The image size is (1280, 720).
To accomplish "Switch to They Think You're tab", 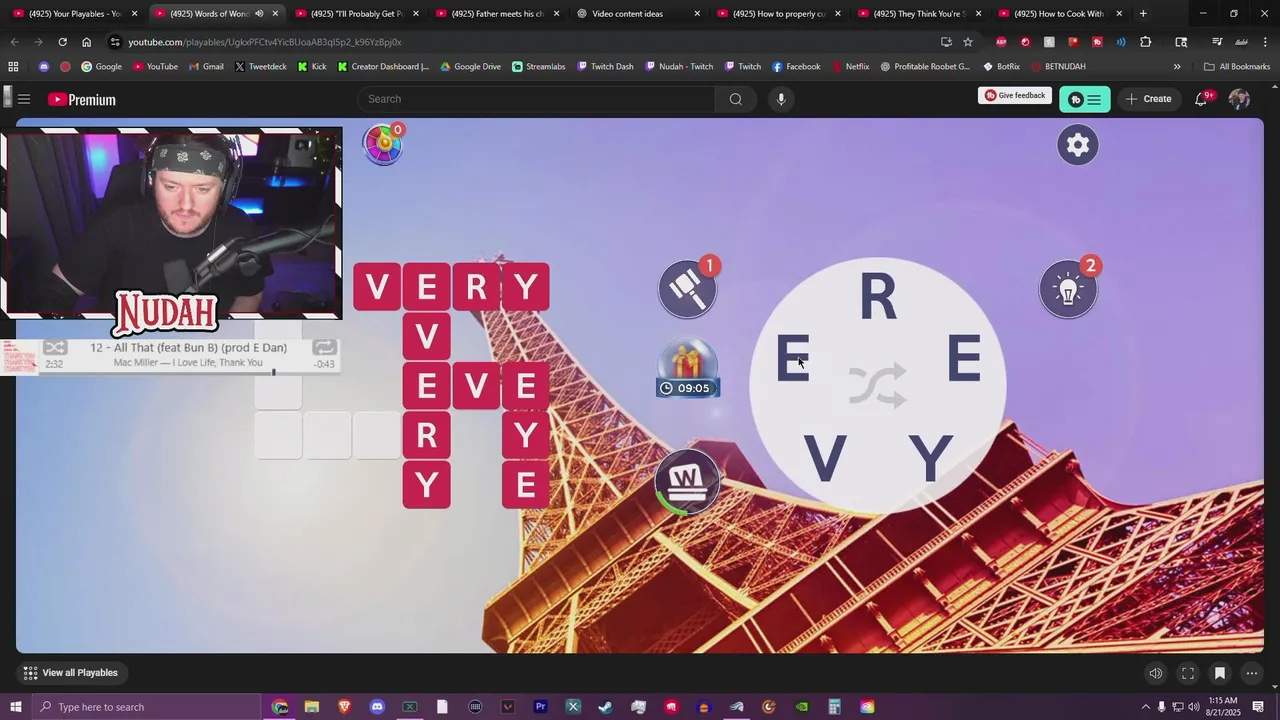I will point(918,14).
